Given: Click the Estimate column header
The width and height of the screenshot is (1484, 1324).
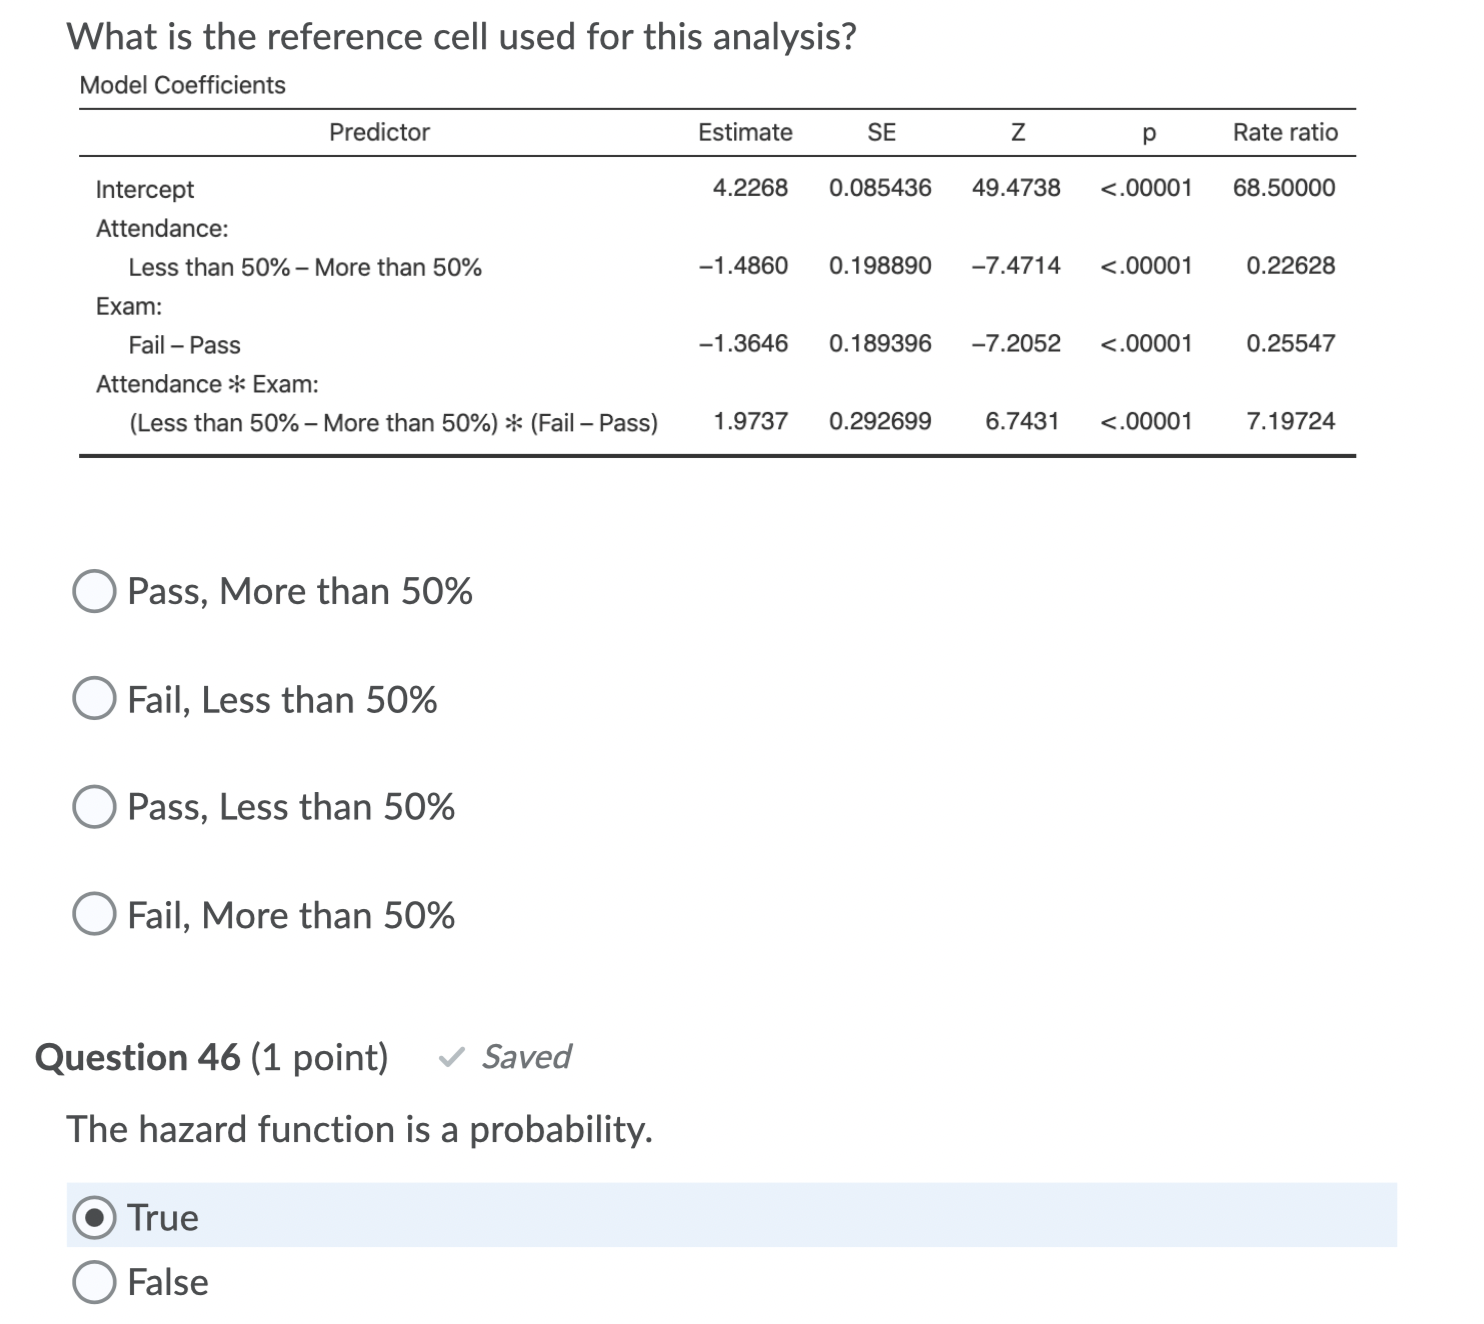Looking at the screenshot, I should pyautogui.click(x=744, y=132).
